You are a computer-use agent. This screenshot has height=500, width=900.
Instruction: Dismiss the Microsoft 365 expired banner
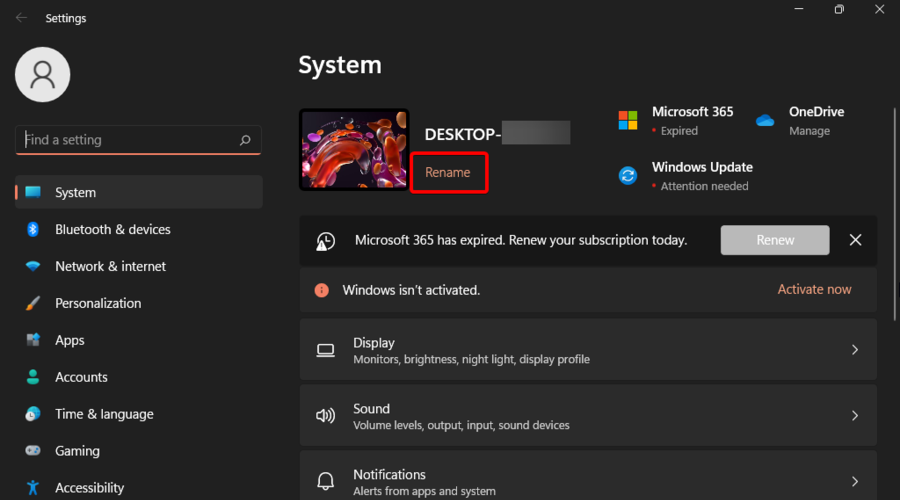[x=855, y=240]
